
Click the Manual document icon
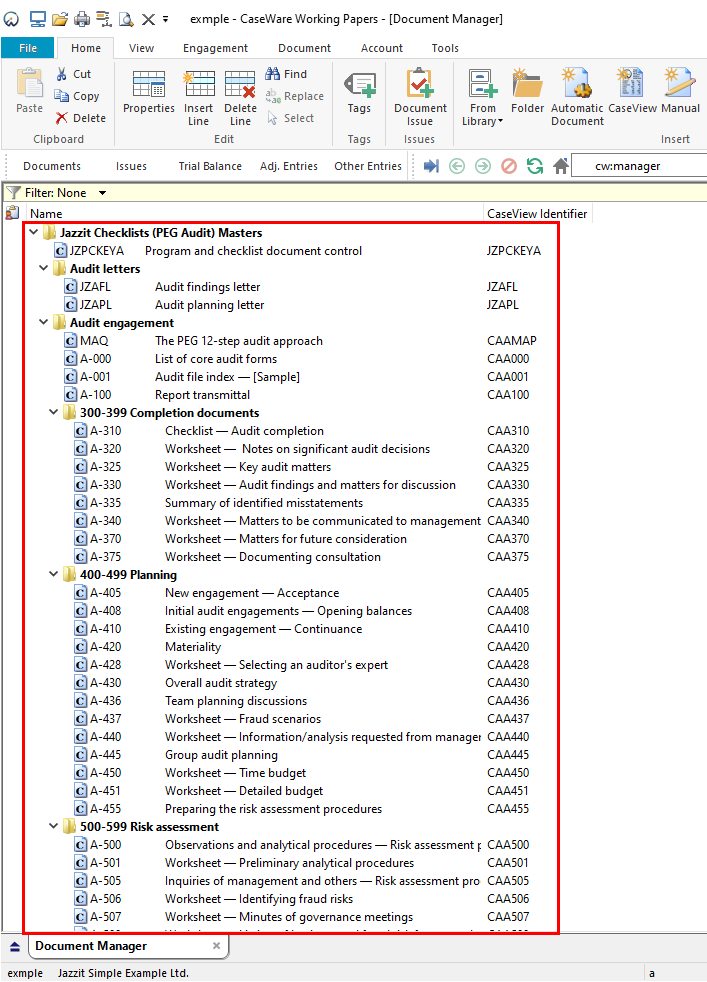pyautogui.click(x=680, y=83)
